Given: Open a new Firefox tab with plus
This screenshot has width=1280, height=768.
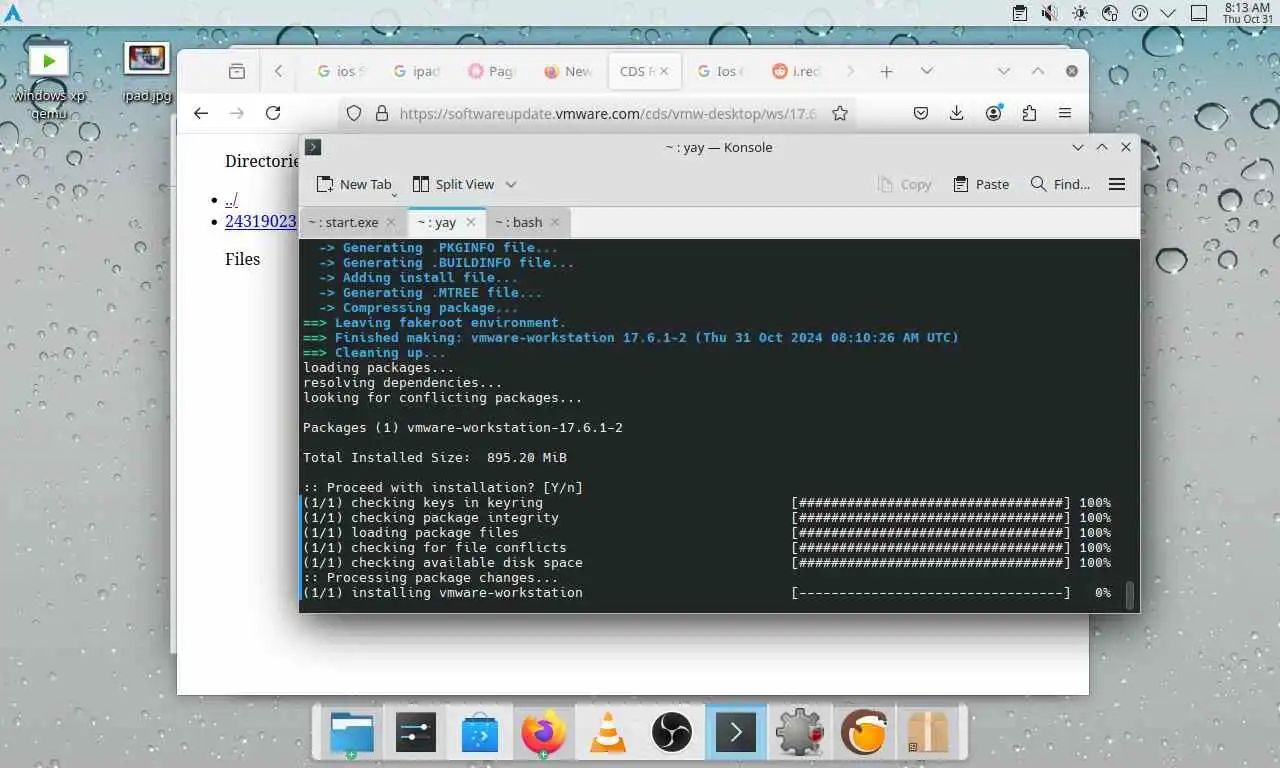Looking at the screenshot, I should [x=886, y=71].
